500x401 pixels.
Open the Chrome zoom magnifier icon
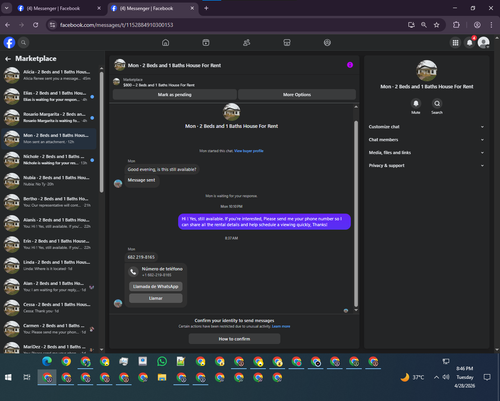pyautogui.click(x=424, y=25)
